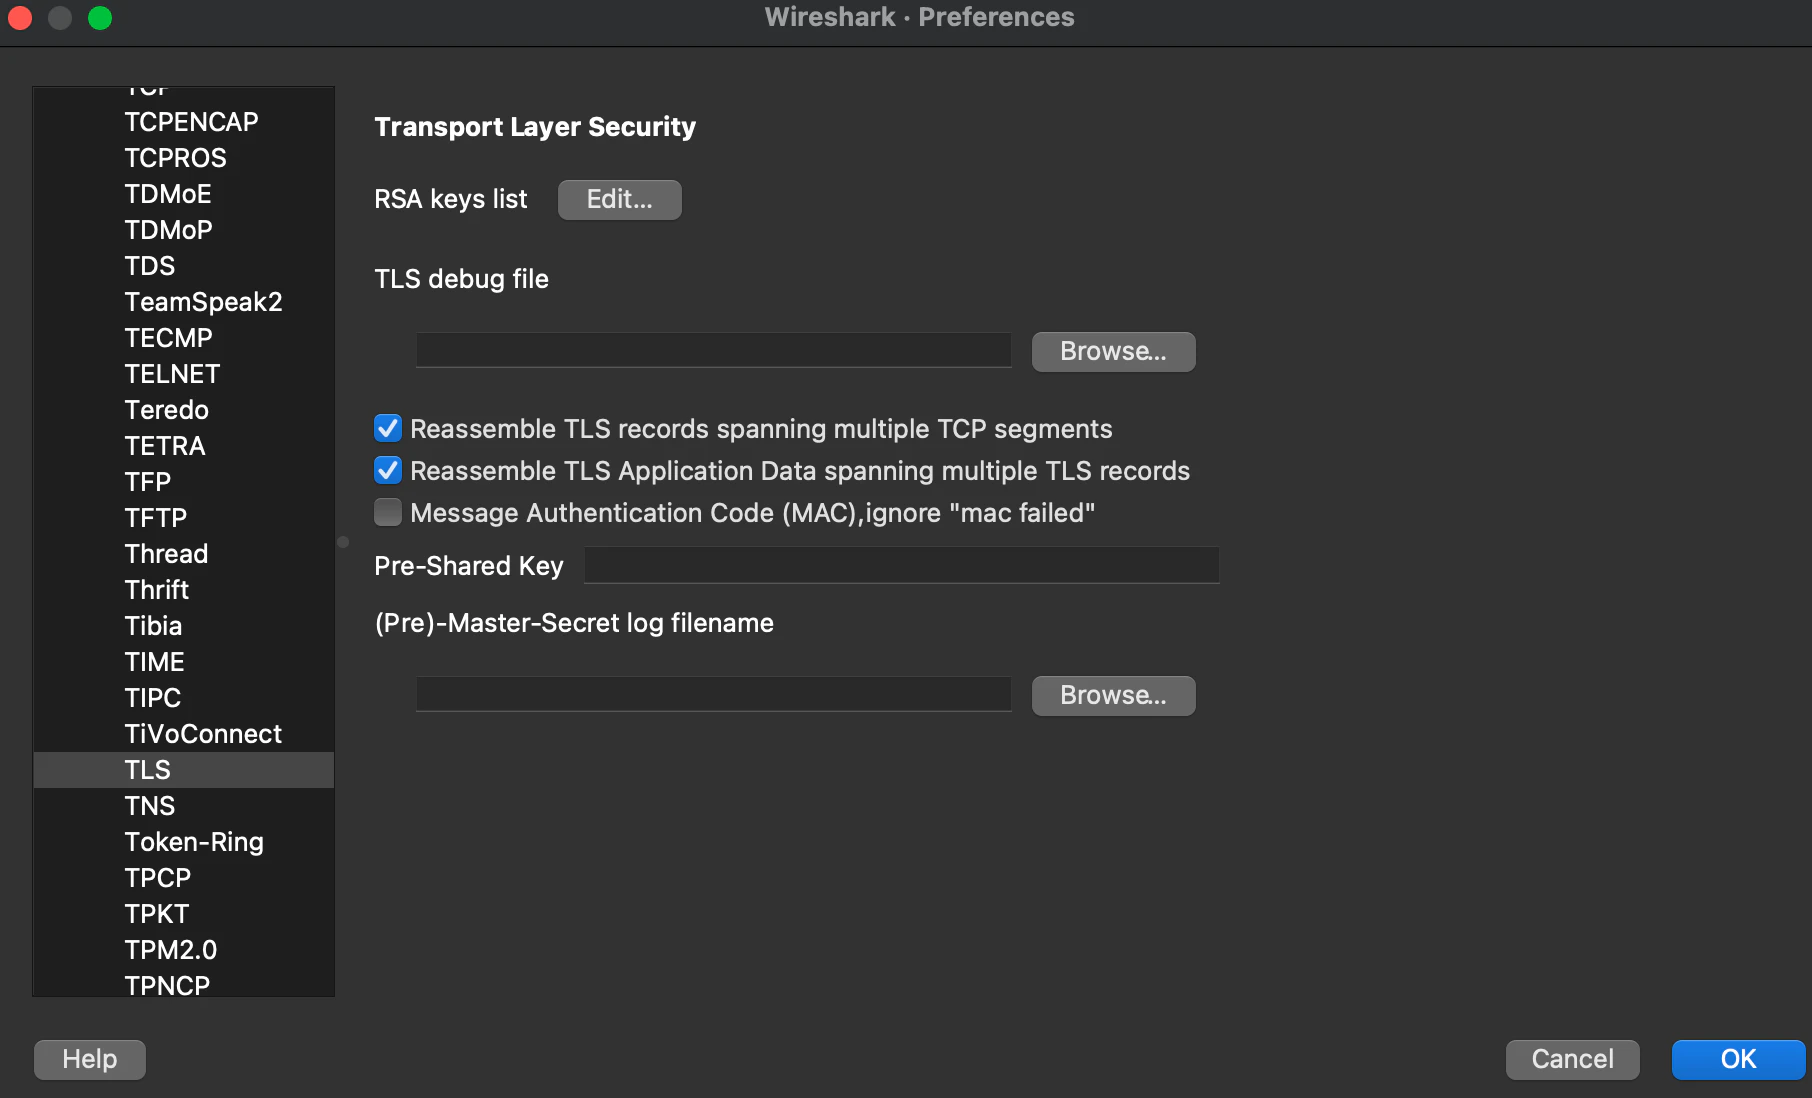1812x1098 pixels.
Task: Click the Help button
Action: coord(90,1060)
